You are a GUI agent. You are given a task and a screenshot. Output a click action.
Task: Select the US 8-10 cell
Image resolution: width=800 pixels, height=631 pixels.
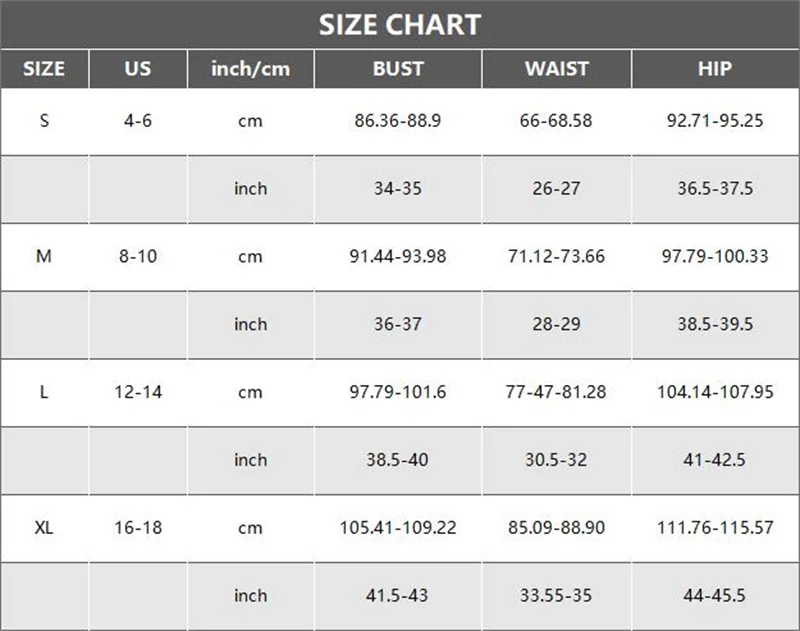coord(138,257)
